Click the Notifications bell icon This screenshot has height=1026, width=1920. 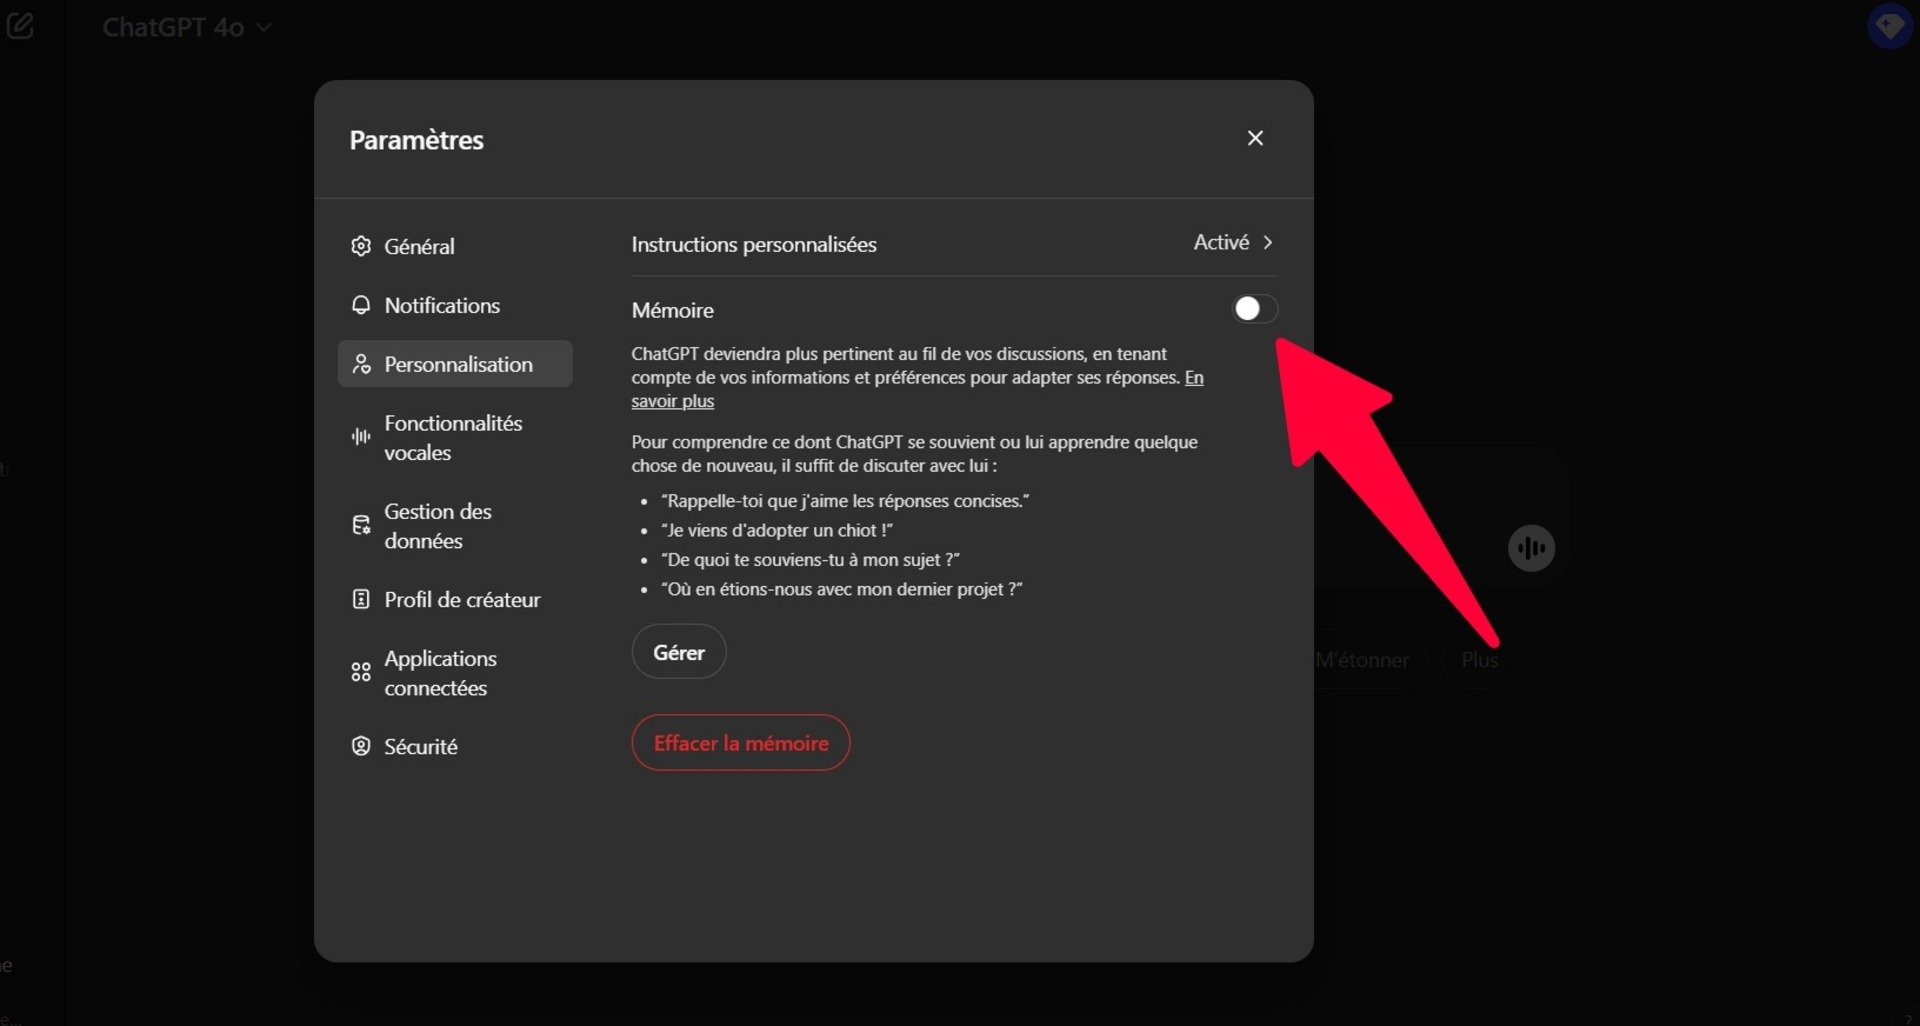pos(361,305)
